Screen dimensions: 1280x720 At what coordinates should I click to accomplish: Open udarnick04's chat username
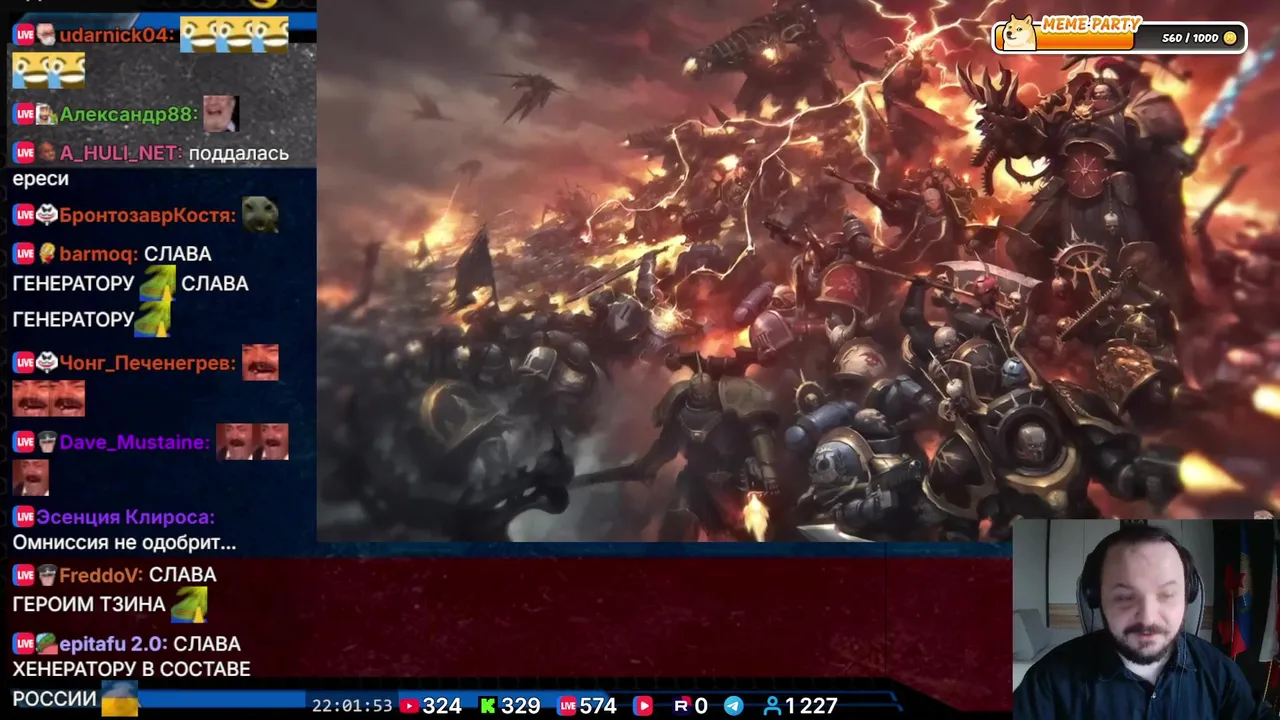click(117, 35)
